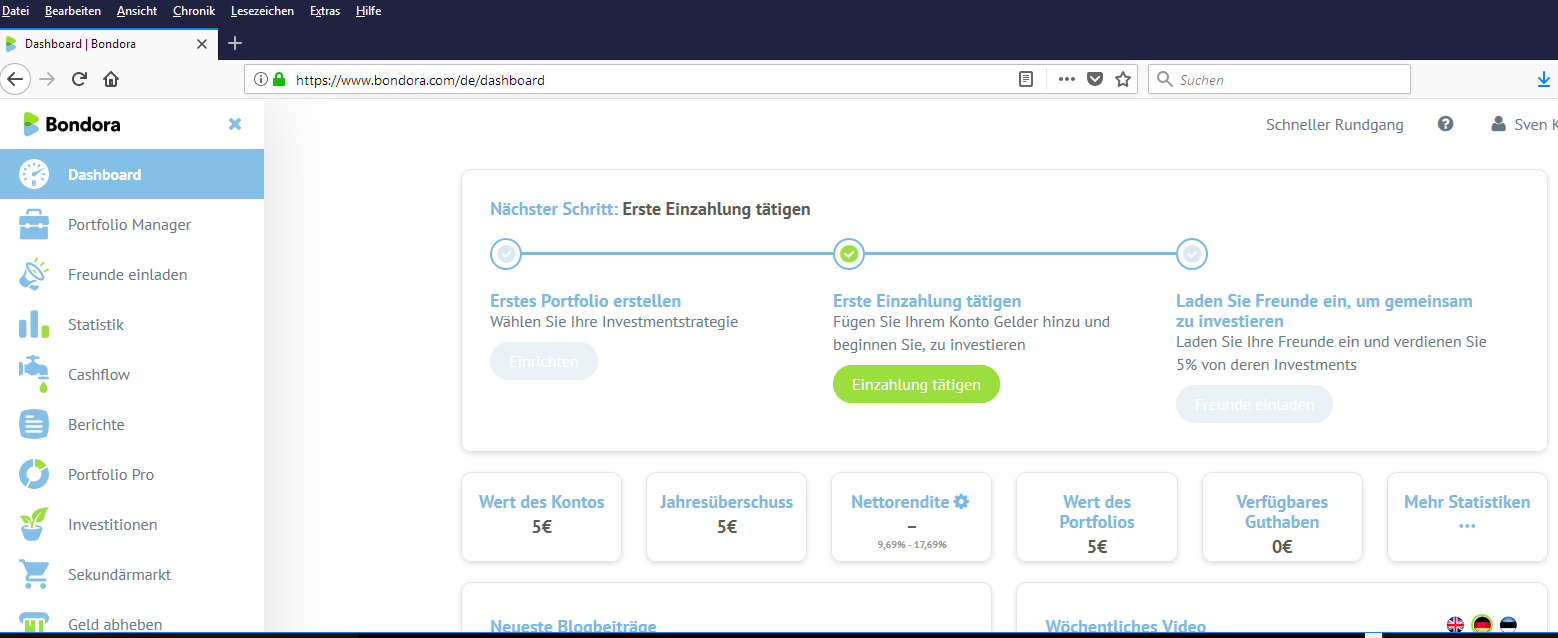The height and width of the screenshot is (638, 1558).
Task: Click the disabled Einrichten button
Action: 544,361
